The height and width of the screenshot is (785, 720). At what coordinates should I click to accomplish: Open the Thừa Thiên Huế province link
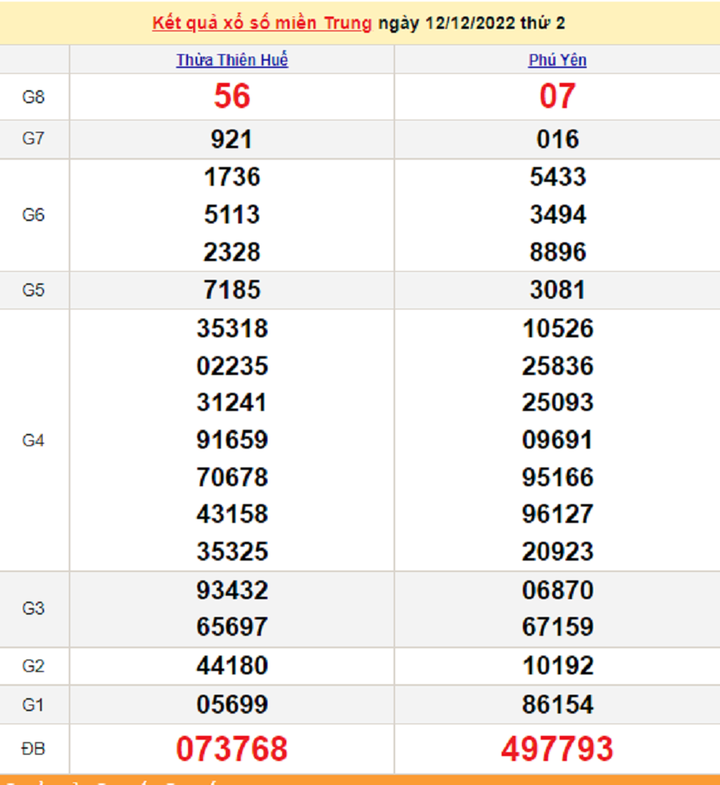(x=232, y=60)
